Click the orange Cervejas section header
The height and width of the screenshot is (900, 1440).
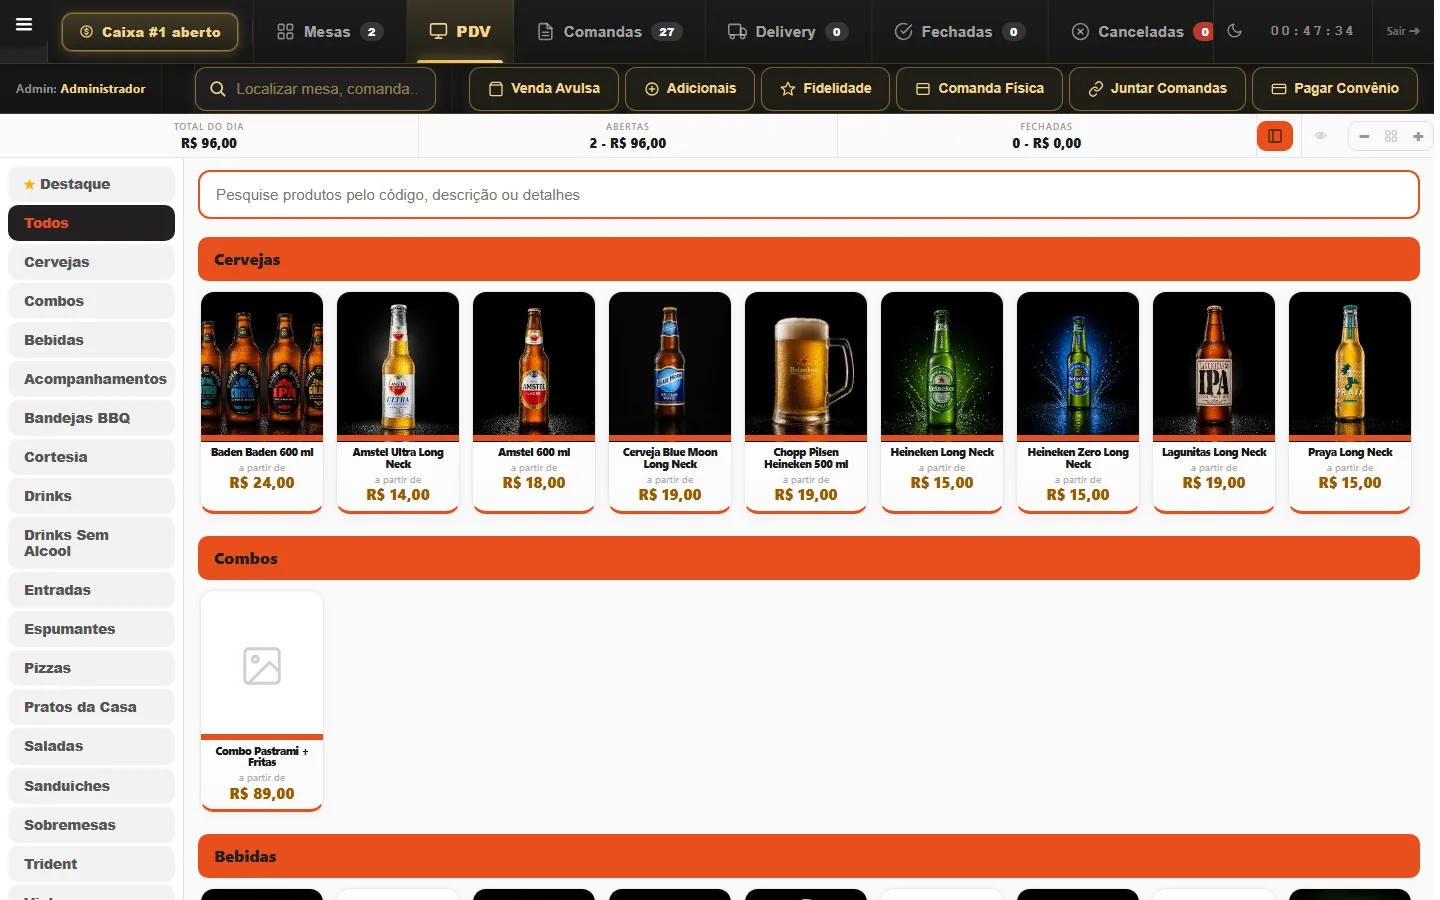pos(809,259)
